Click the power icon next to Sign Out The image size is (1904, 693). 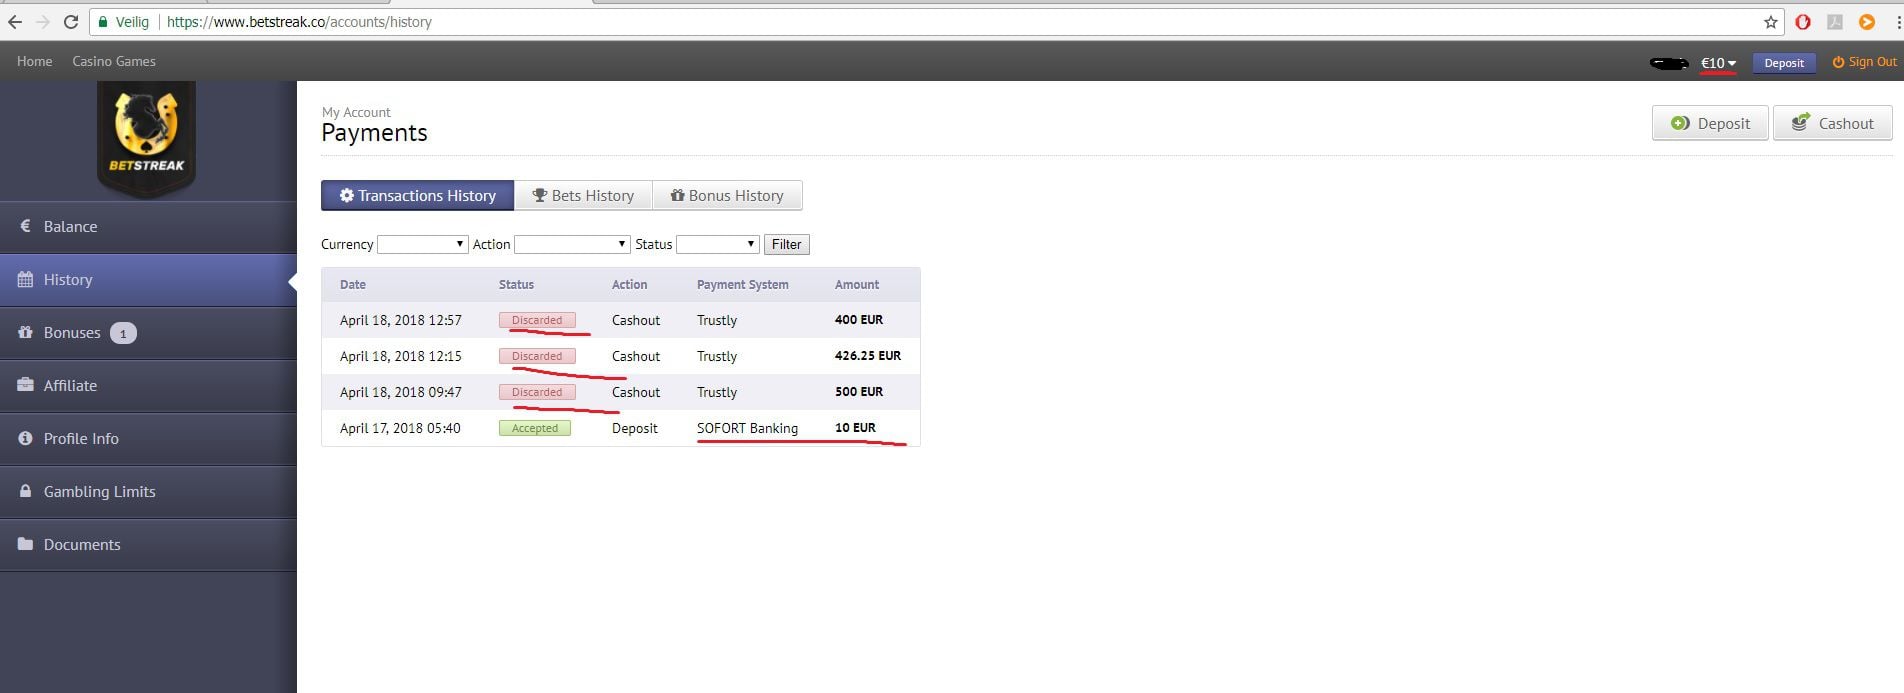tap(1838, 62)
